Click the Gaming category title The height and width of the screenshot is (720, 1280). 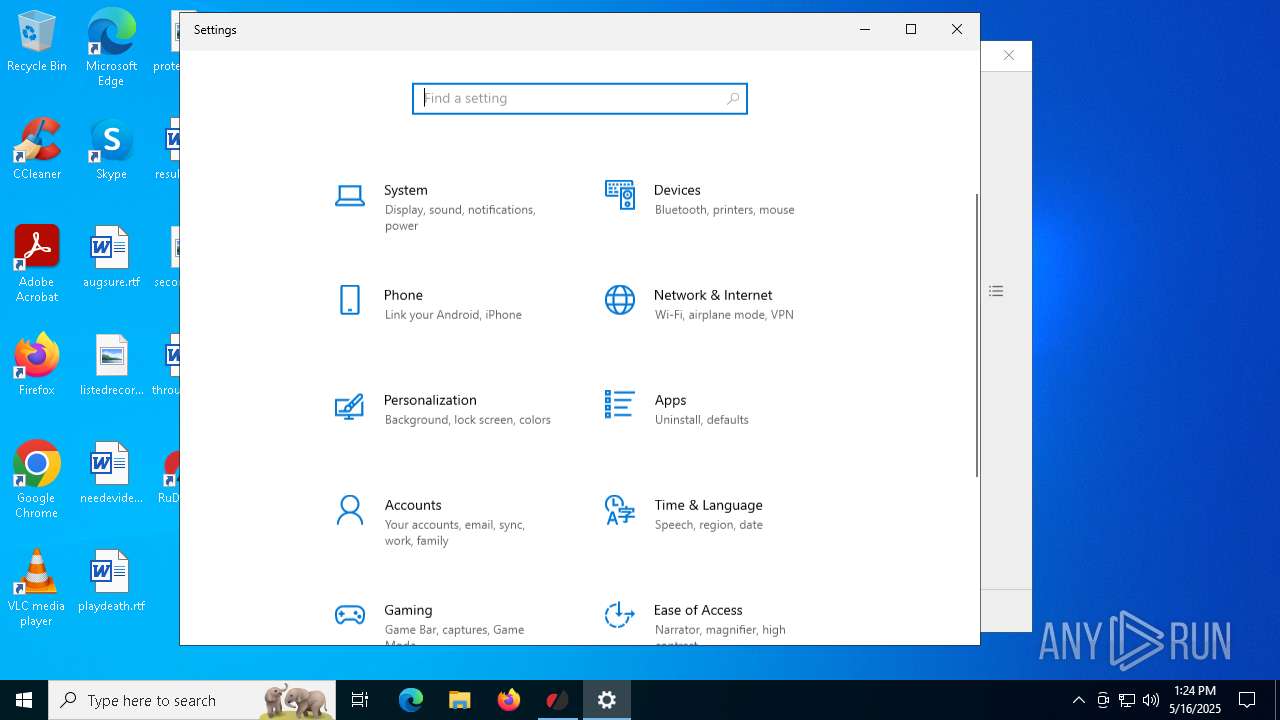(x=408, y=610)
